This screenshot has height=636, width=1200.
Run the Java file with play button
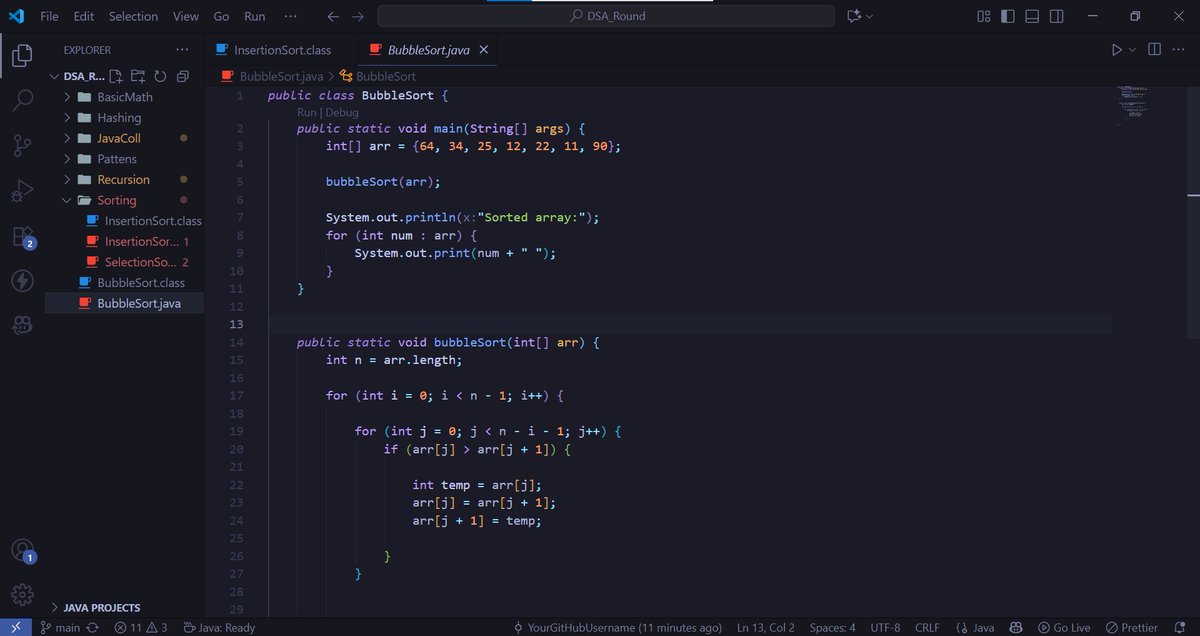[1117, 49]
